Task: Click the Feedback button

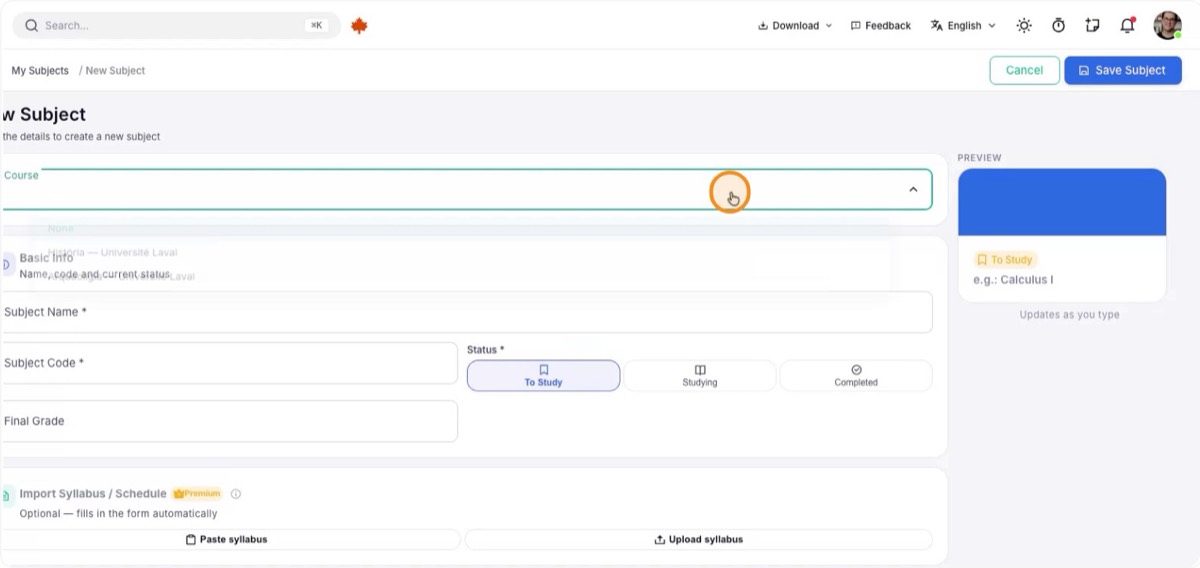Action: [x=881, y=26]
